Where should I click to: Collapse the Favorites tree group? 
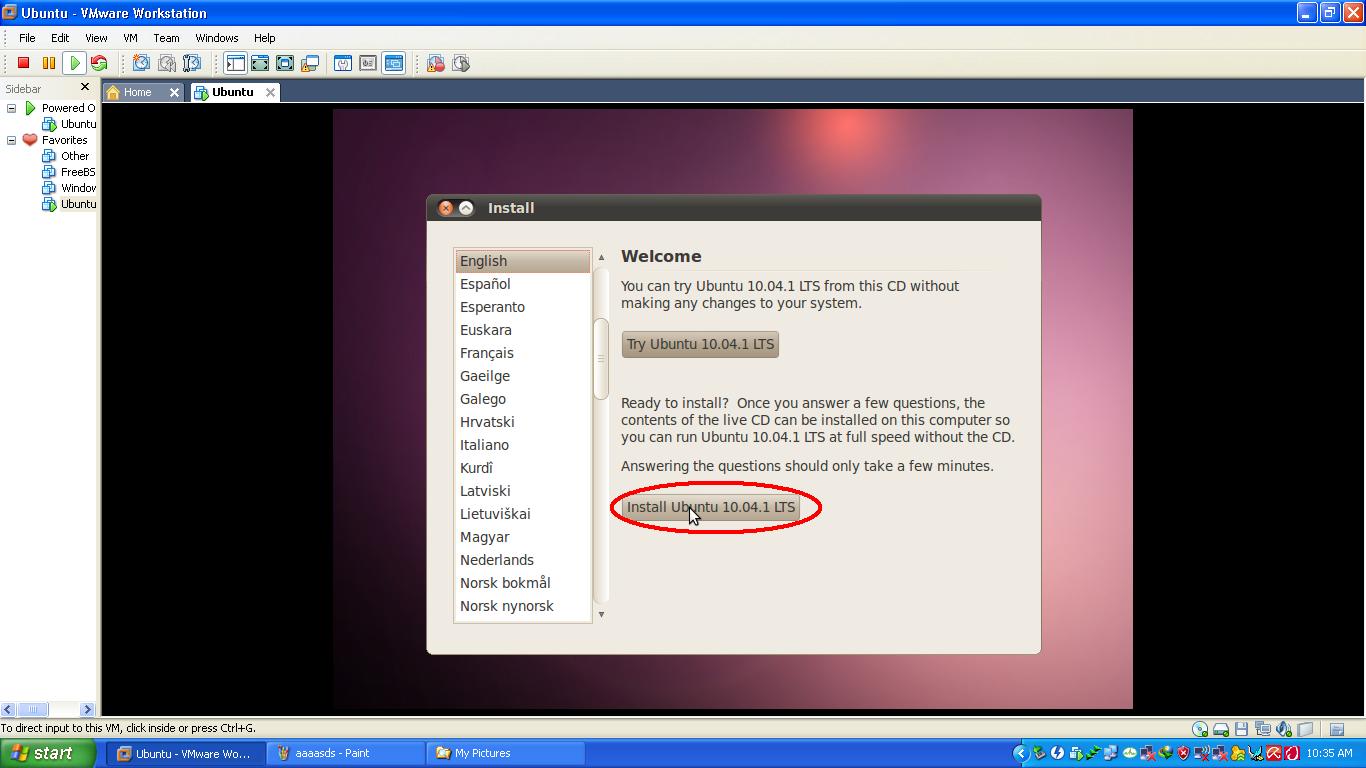(11, 140)
